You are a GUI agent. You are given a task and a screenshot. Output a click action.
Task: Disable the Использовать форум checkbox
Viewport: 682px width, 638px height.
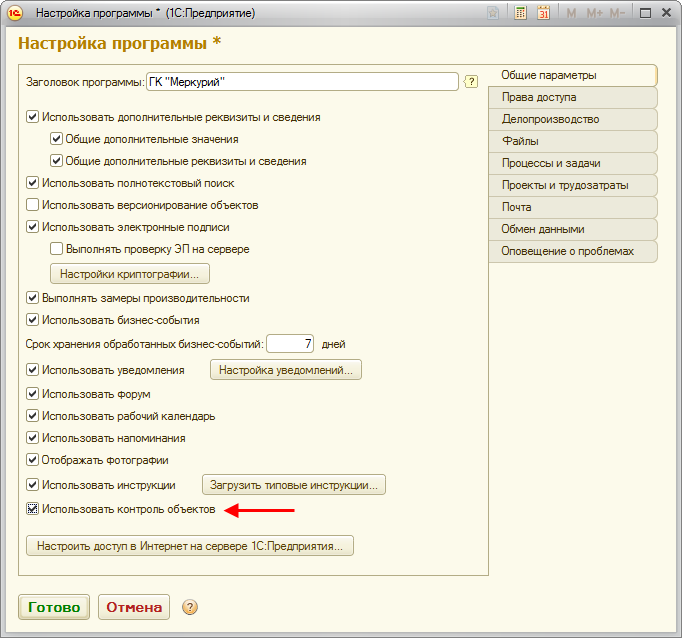(33, 394)
